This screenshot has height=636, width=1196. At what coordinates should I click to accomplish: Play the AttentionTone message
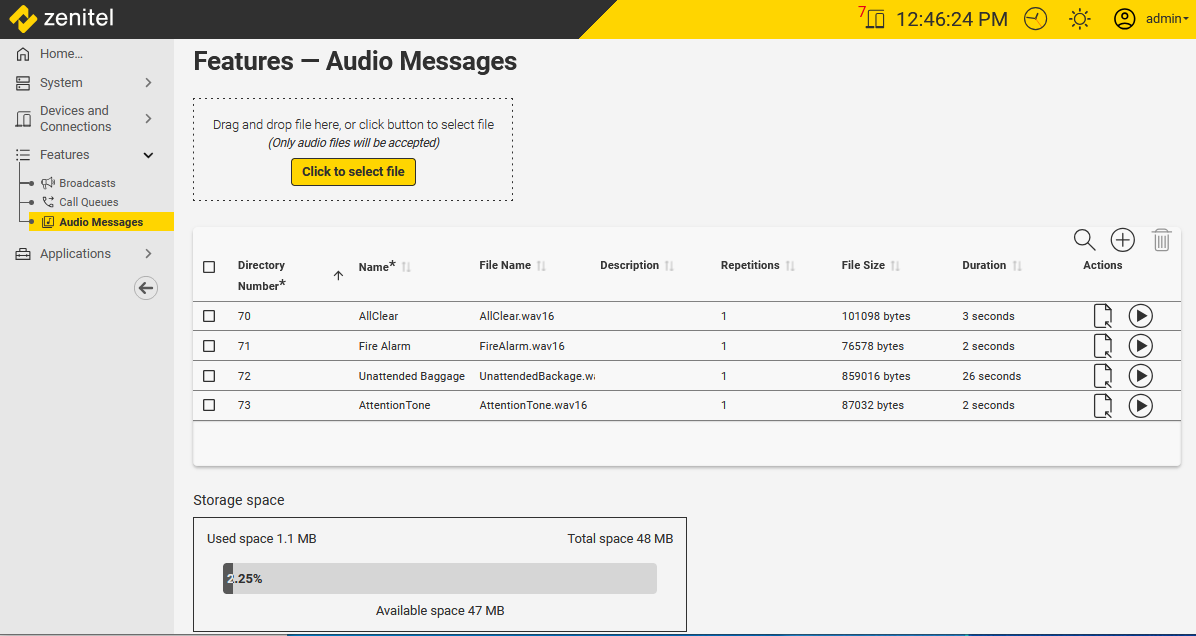1140,406
